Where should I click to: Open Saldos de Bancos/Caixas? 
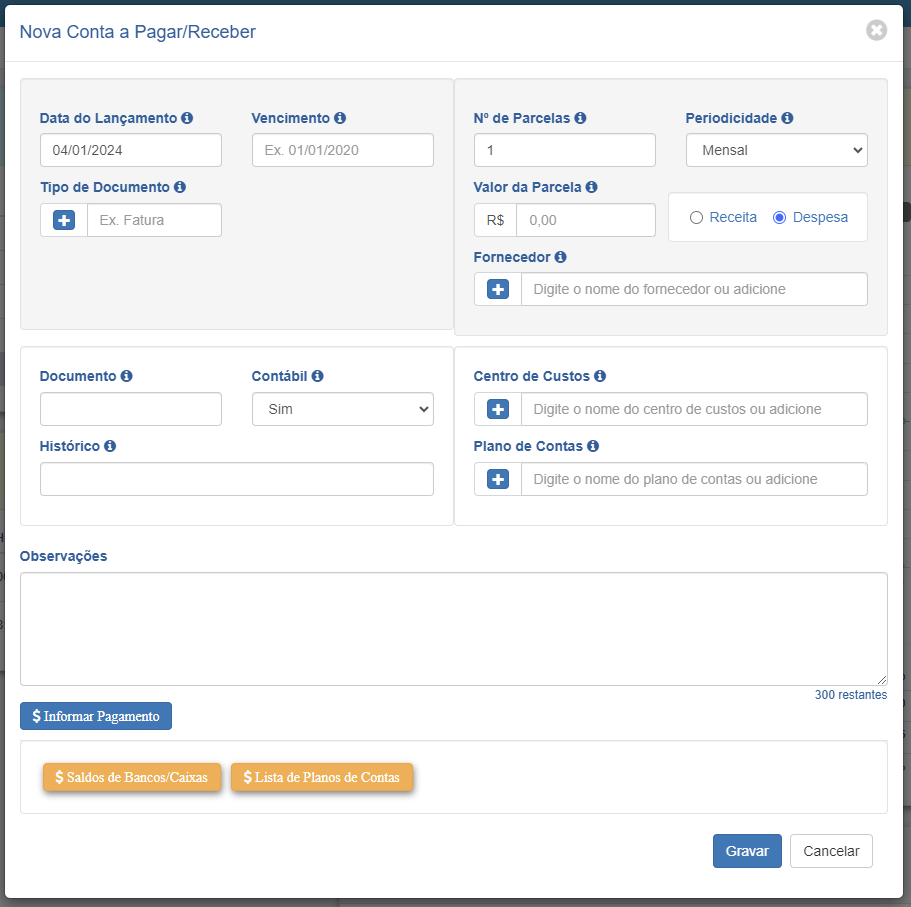(132, 777)
